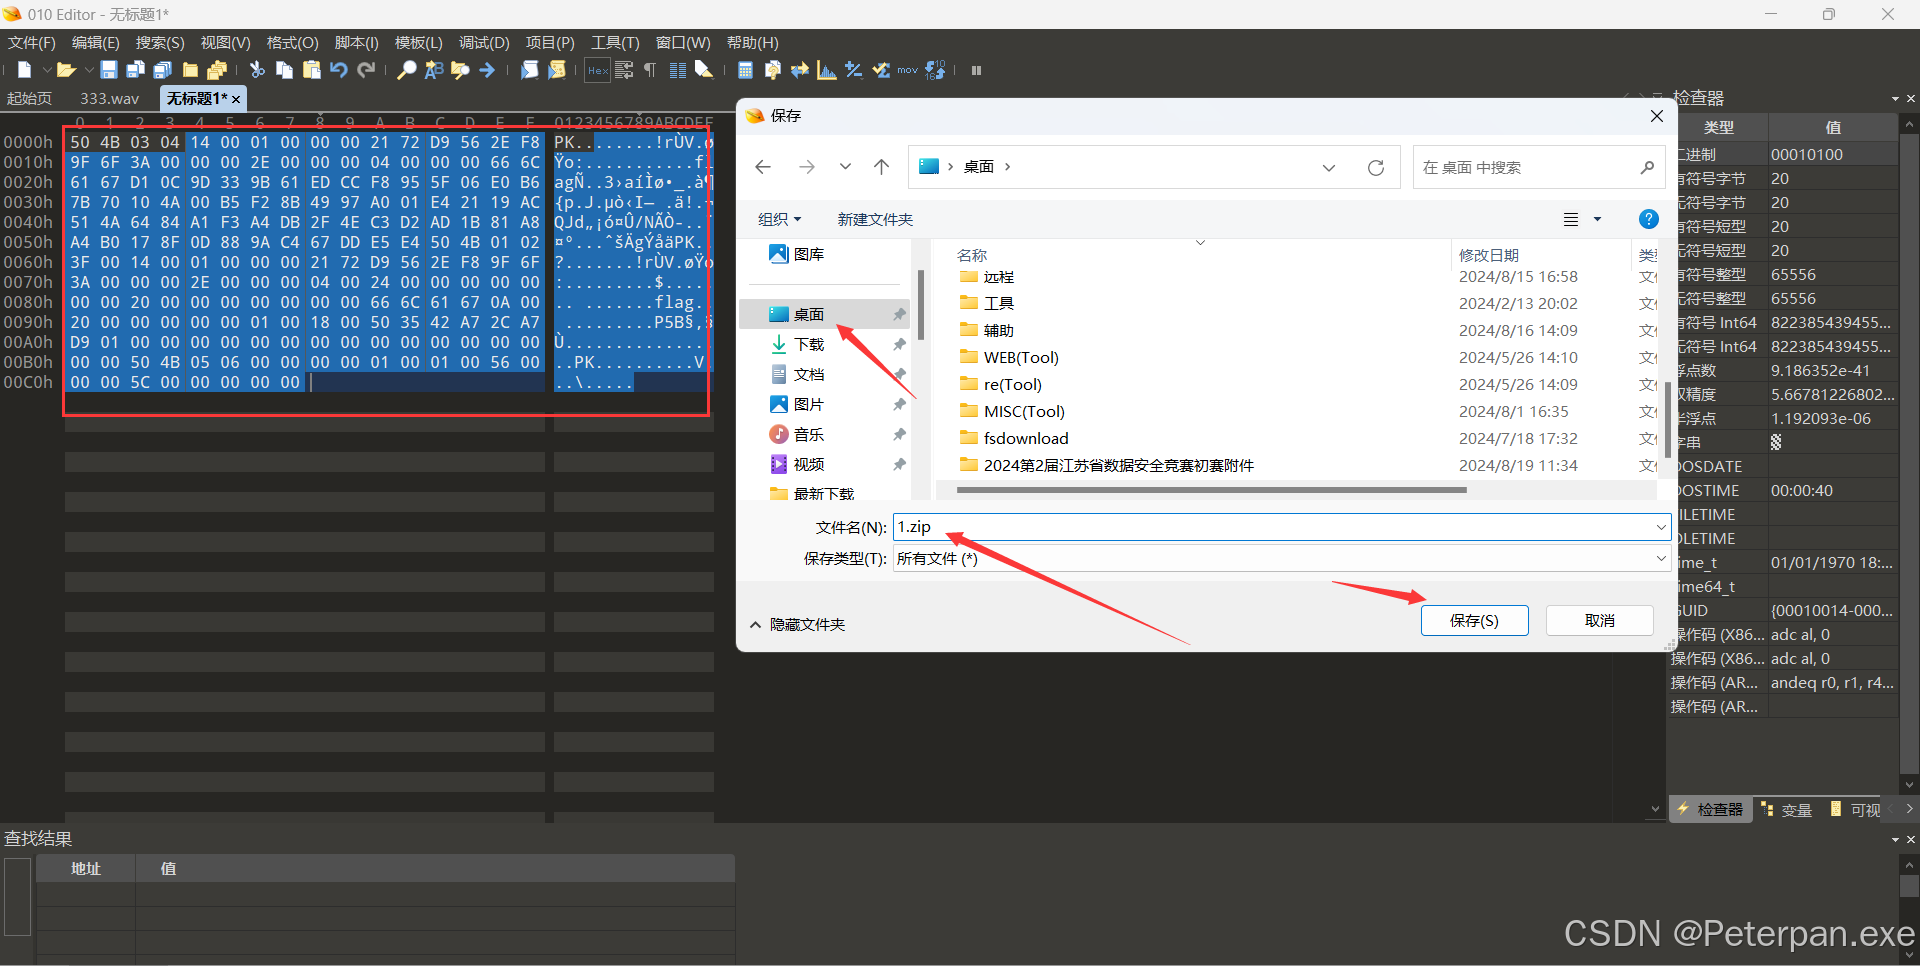Select 图库 in dialog sidebar

tap(808, 254)
